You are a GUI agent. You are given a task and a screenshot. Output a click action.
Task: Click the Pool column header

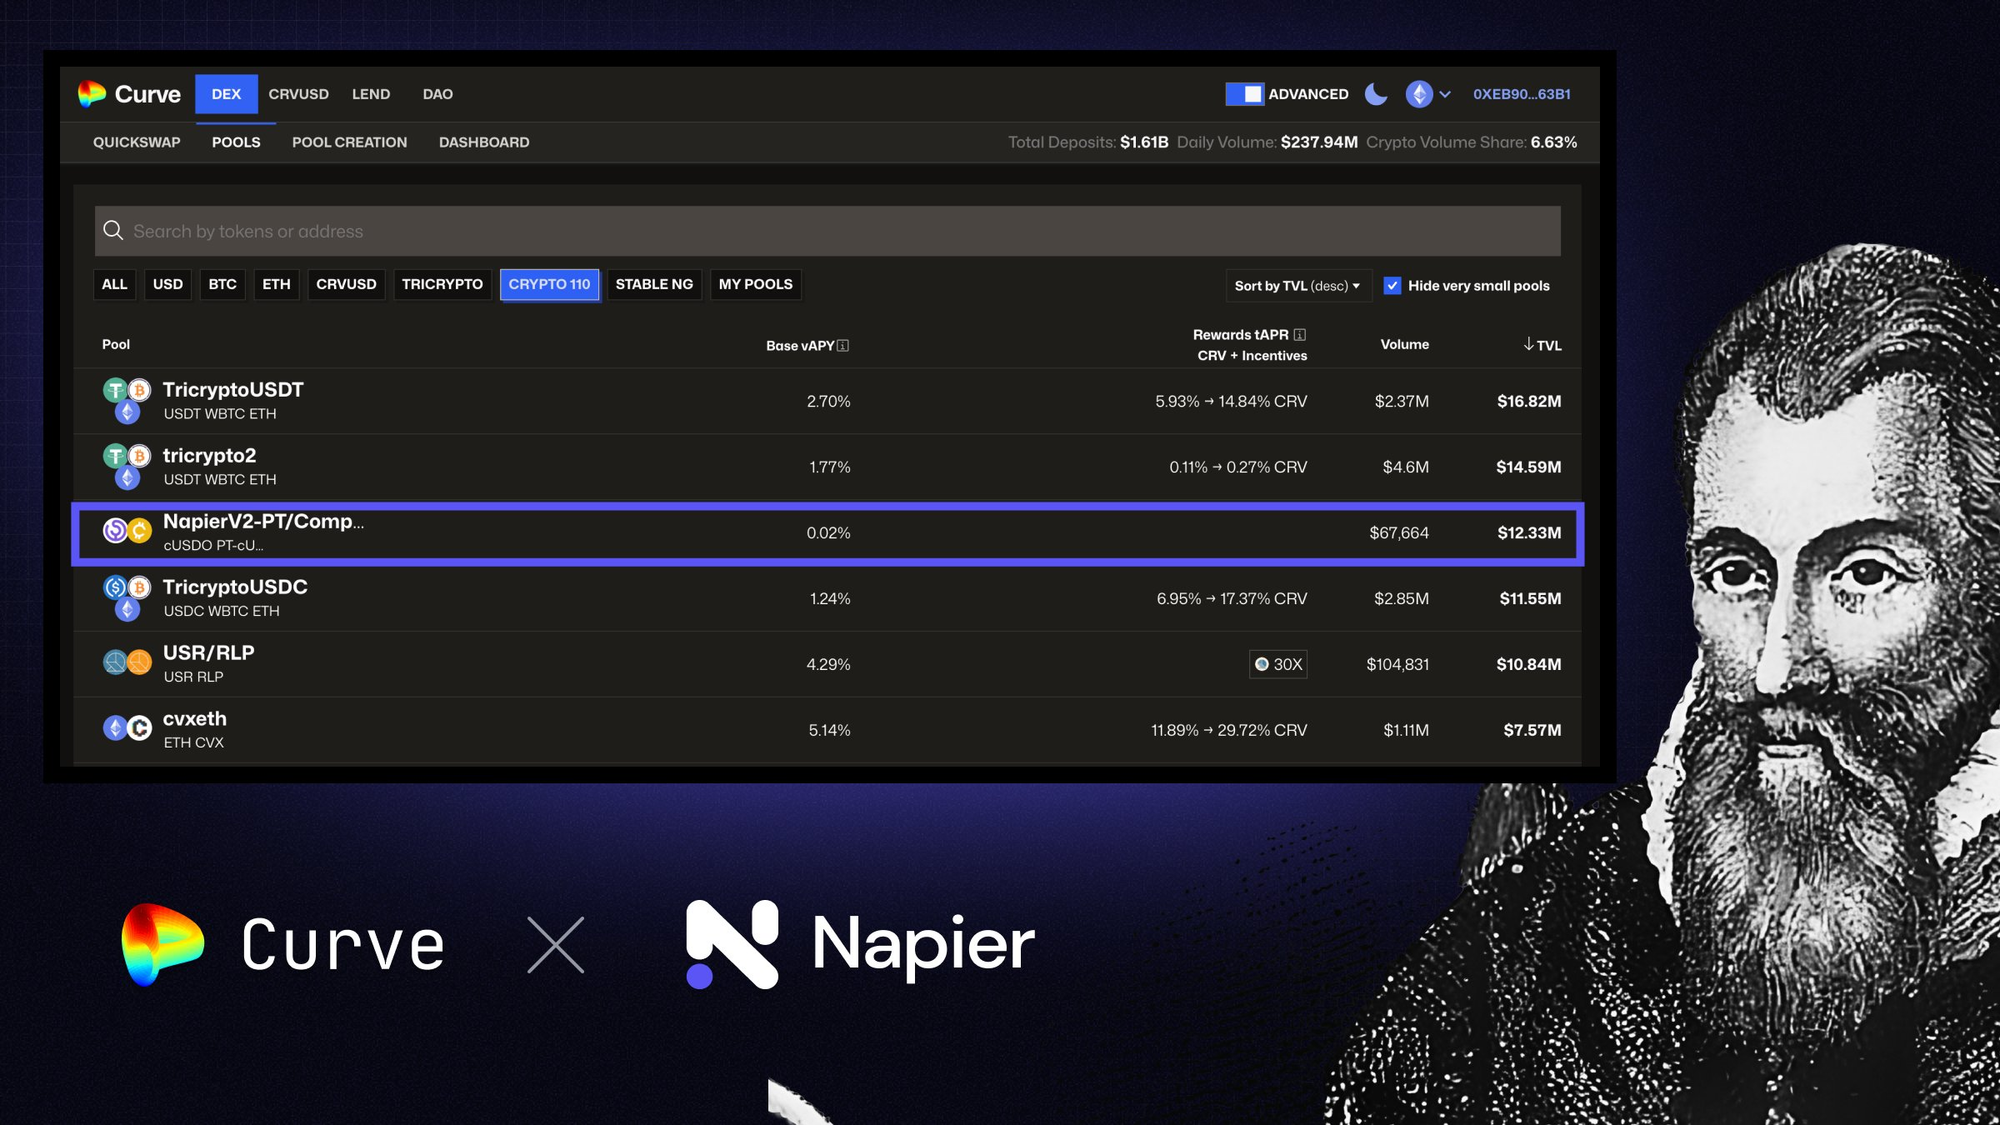116,344
